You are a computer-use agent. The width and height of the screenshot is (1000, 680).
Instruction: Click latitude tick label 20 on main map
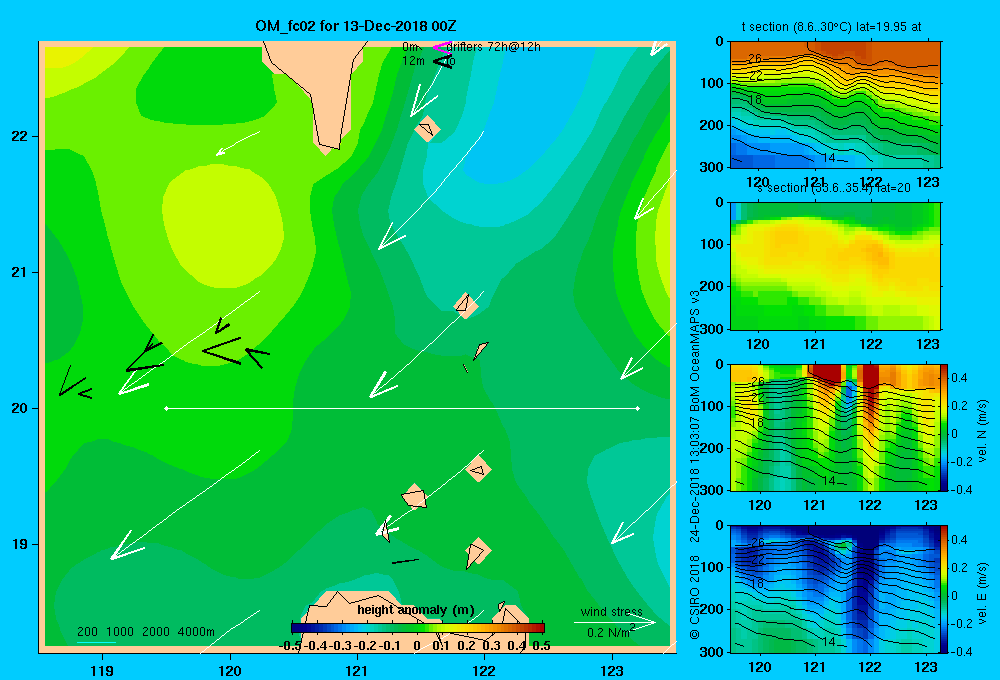20,408
